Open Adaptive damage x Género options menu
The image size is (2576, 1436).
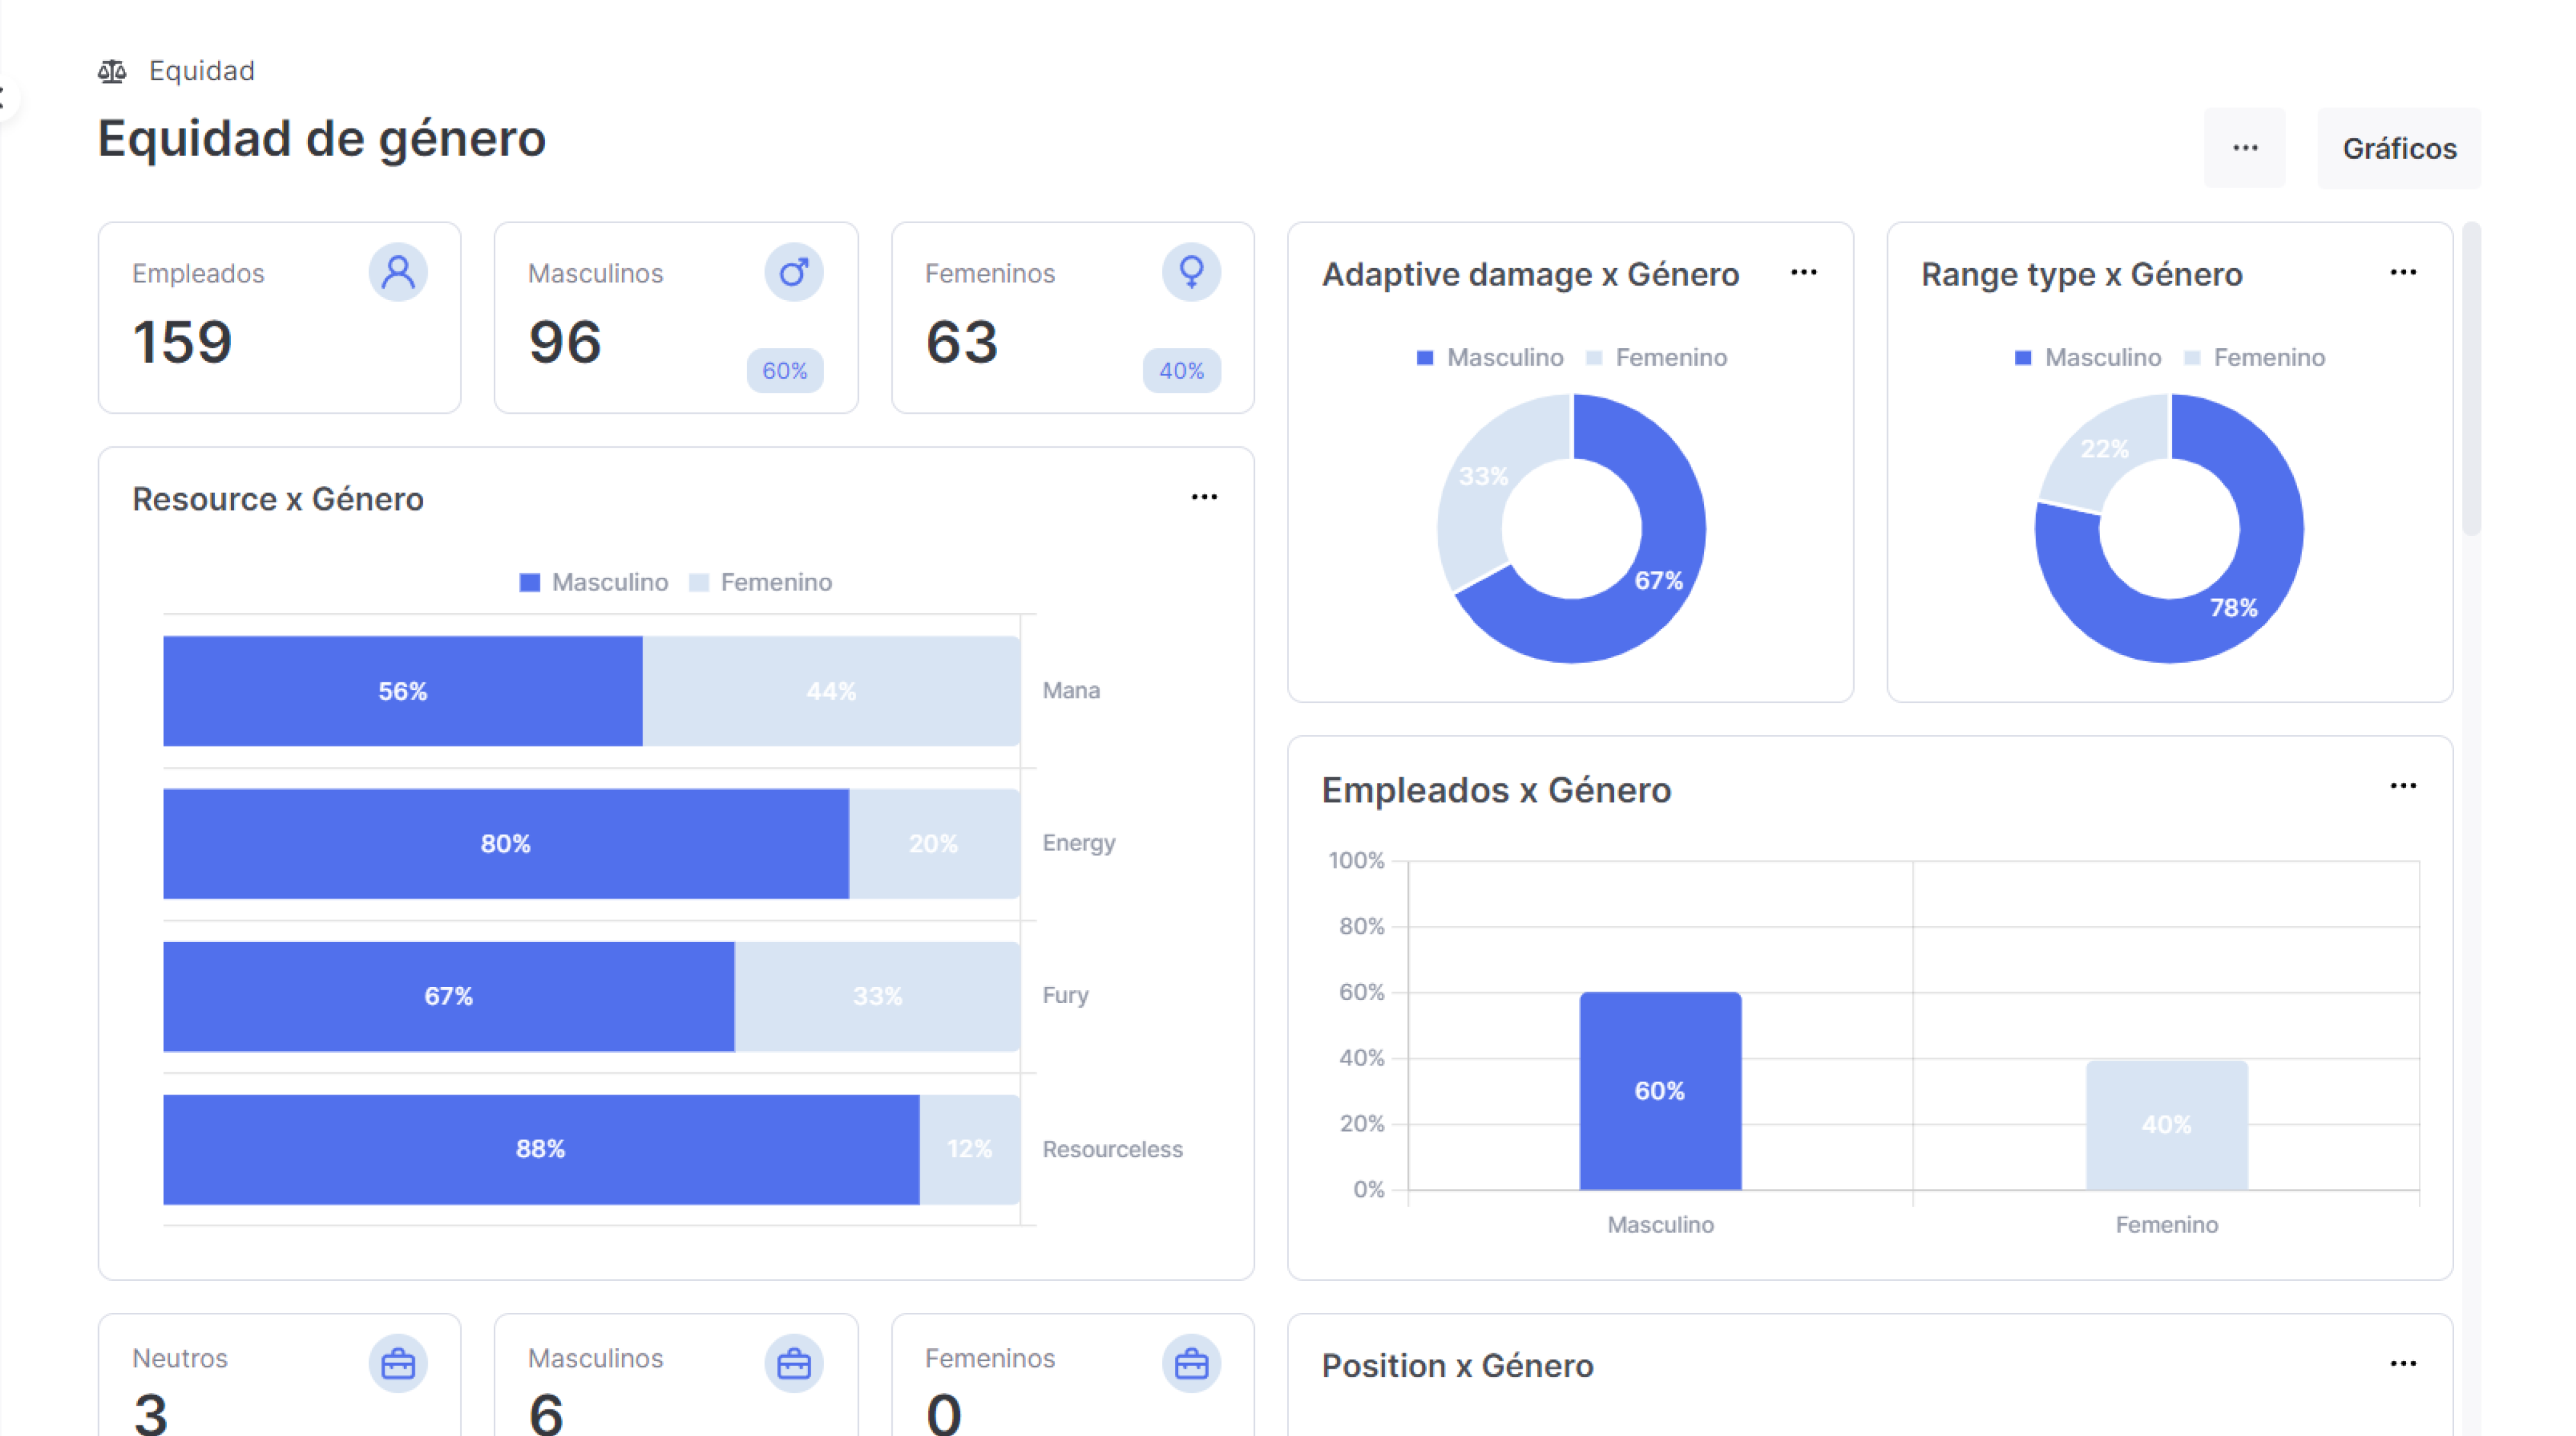pyautogui.click(x=1804, y=272)
